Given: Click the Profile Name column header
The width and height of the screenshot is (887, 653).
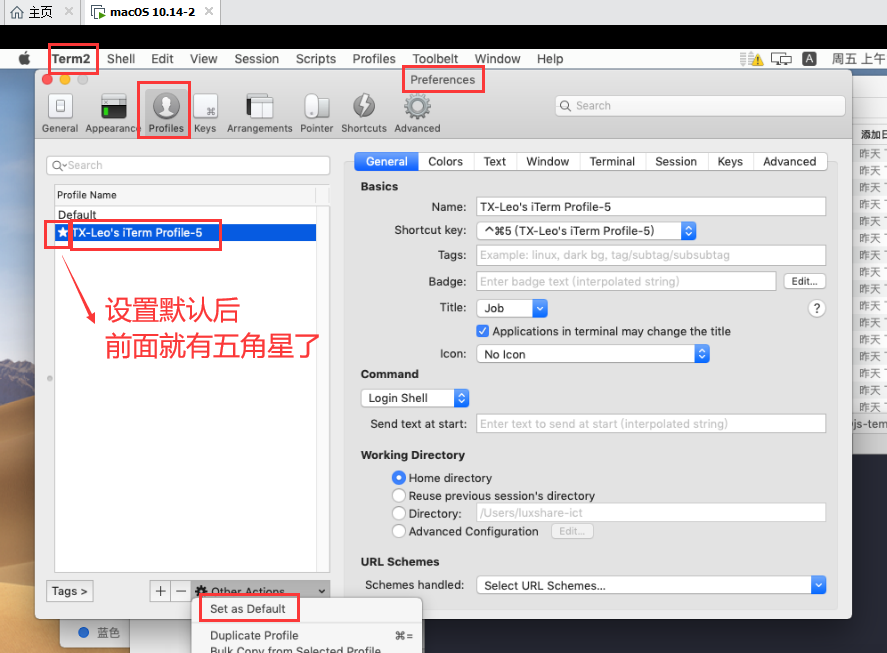Looking at the screenshot, I should point(186,195).
